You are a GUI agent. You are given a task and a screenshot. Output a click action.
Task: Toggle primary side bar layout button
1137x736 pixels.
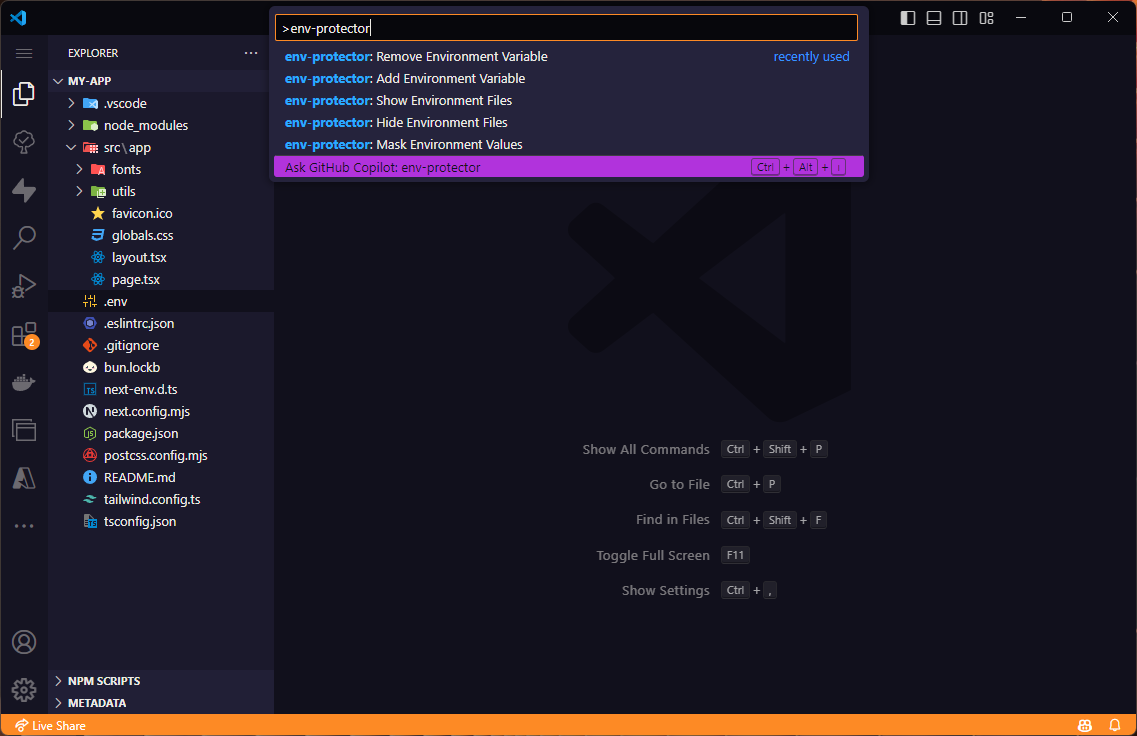(x=908, y=17)
